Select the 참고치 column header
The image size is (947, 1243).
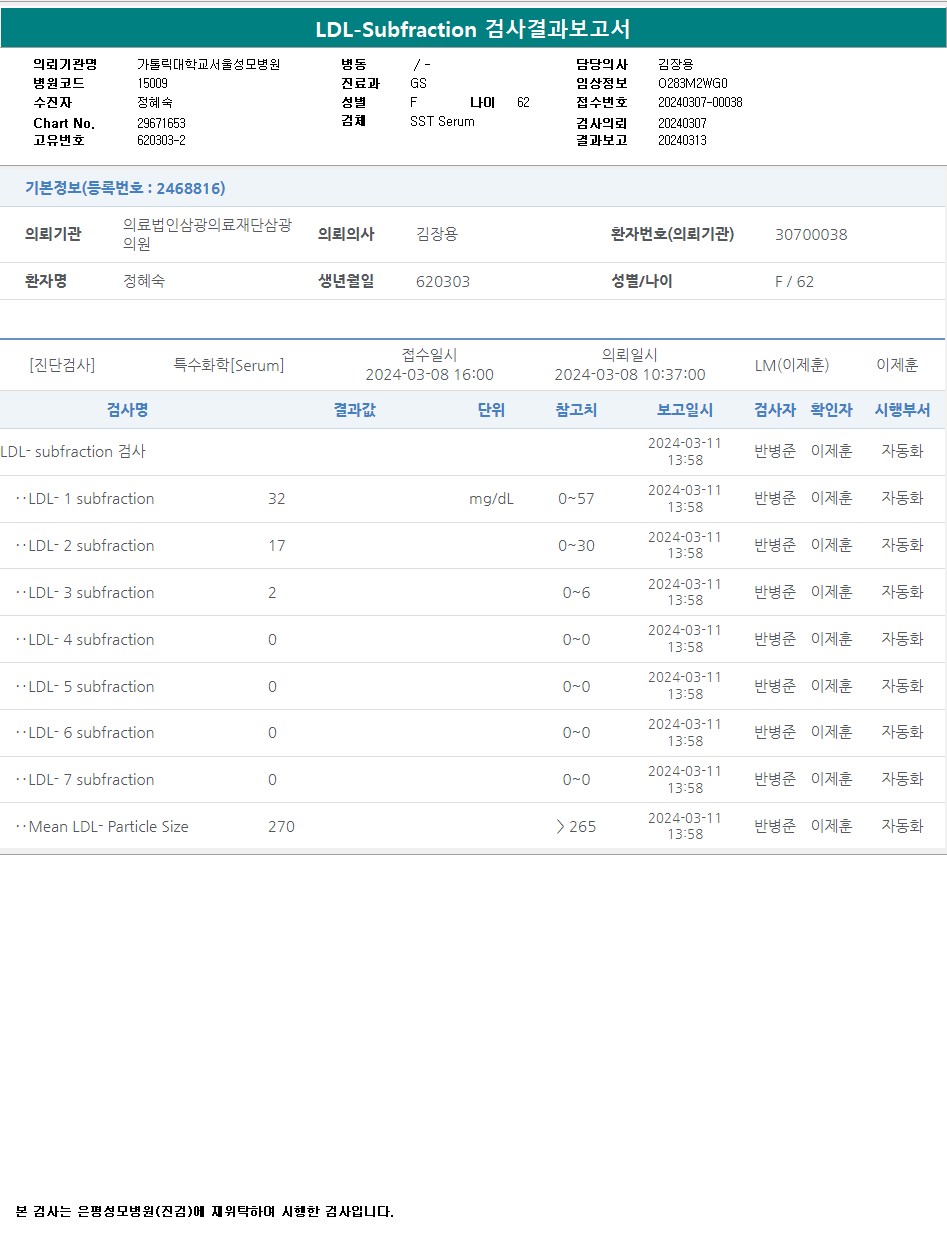pyautogui.click(x=576, y=410)
